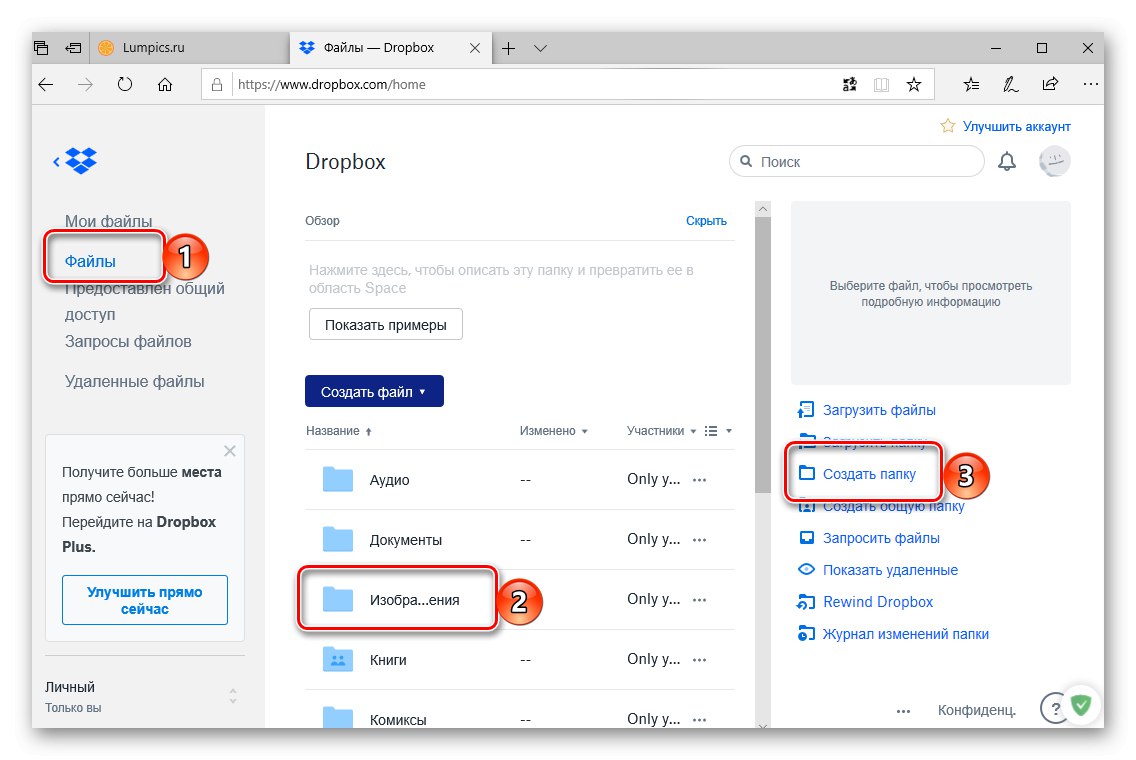Open Участники column dropdown
The height and width of the screenshot is (760, 1136).
tap(661, 430)
